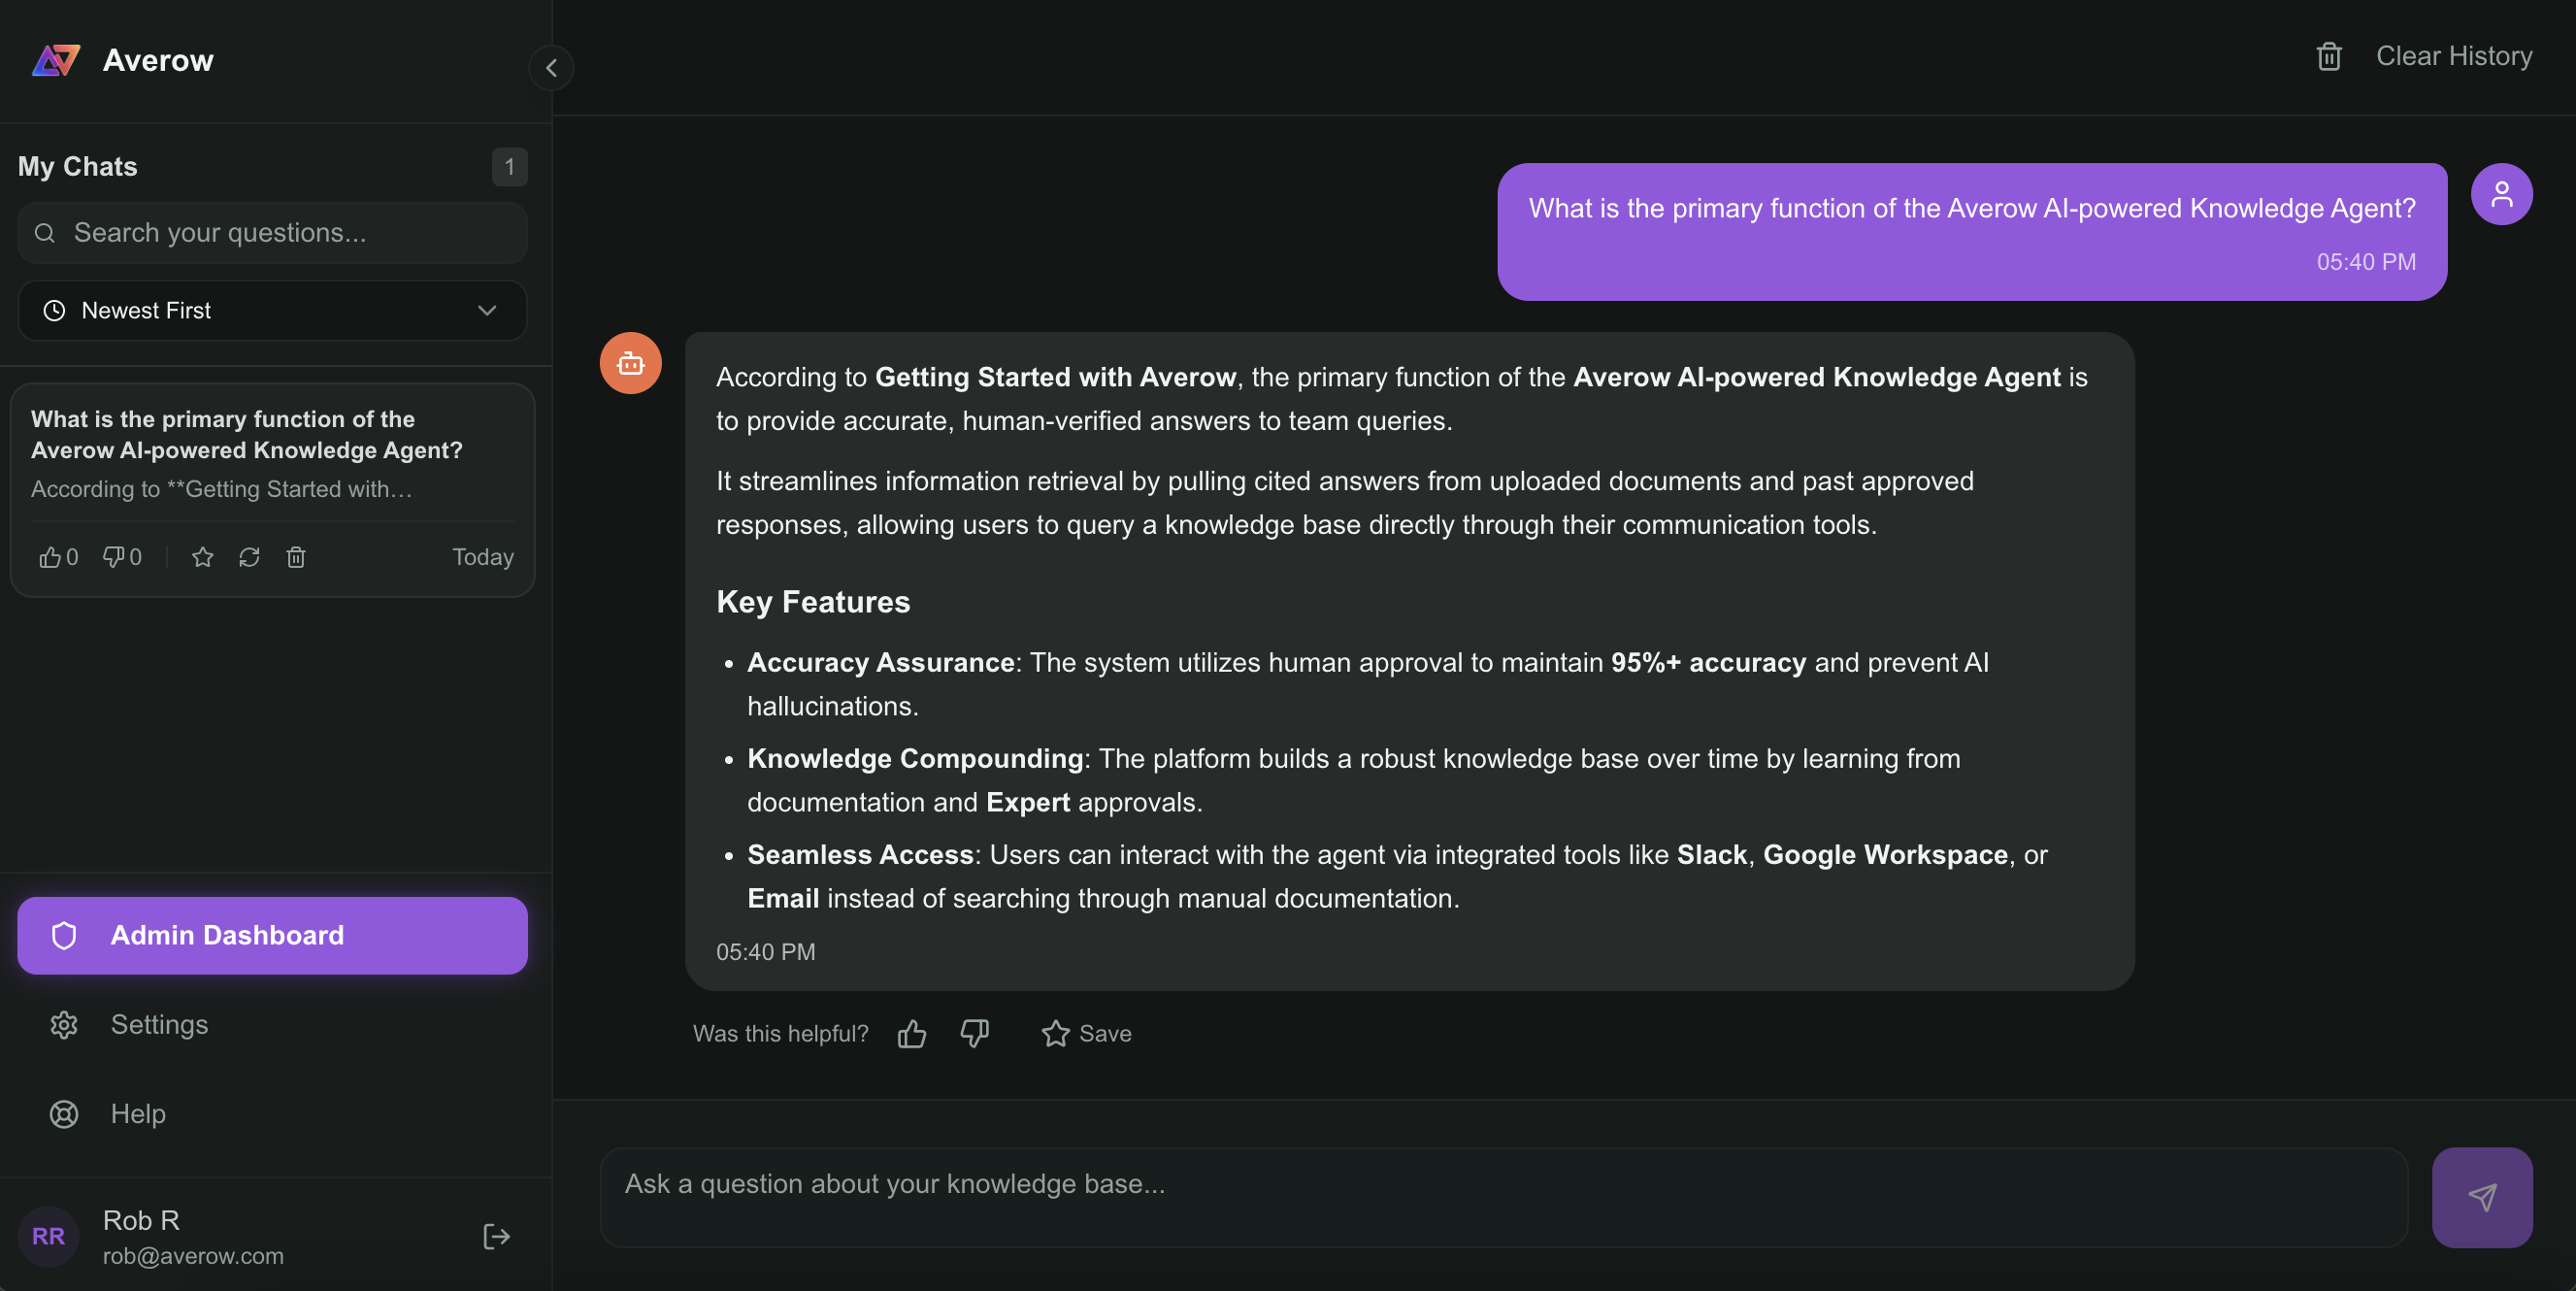Click the orange bot avatar next to the answer

[x=629, y=363]
